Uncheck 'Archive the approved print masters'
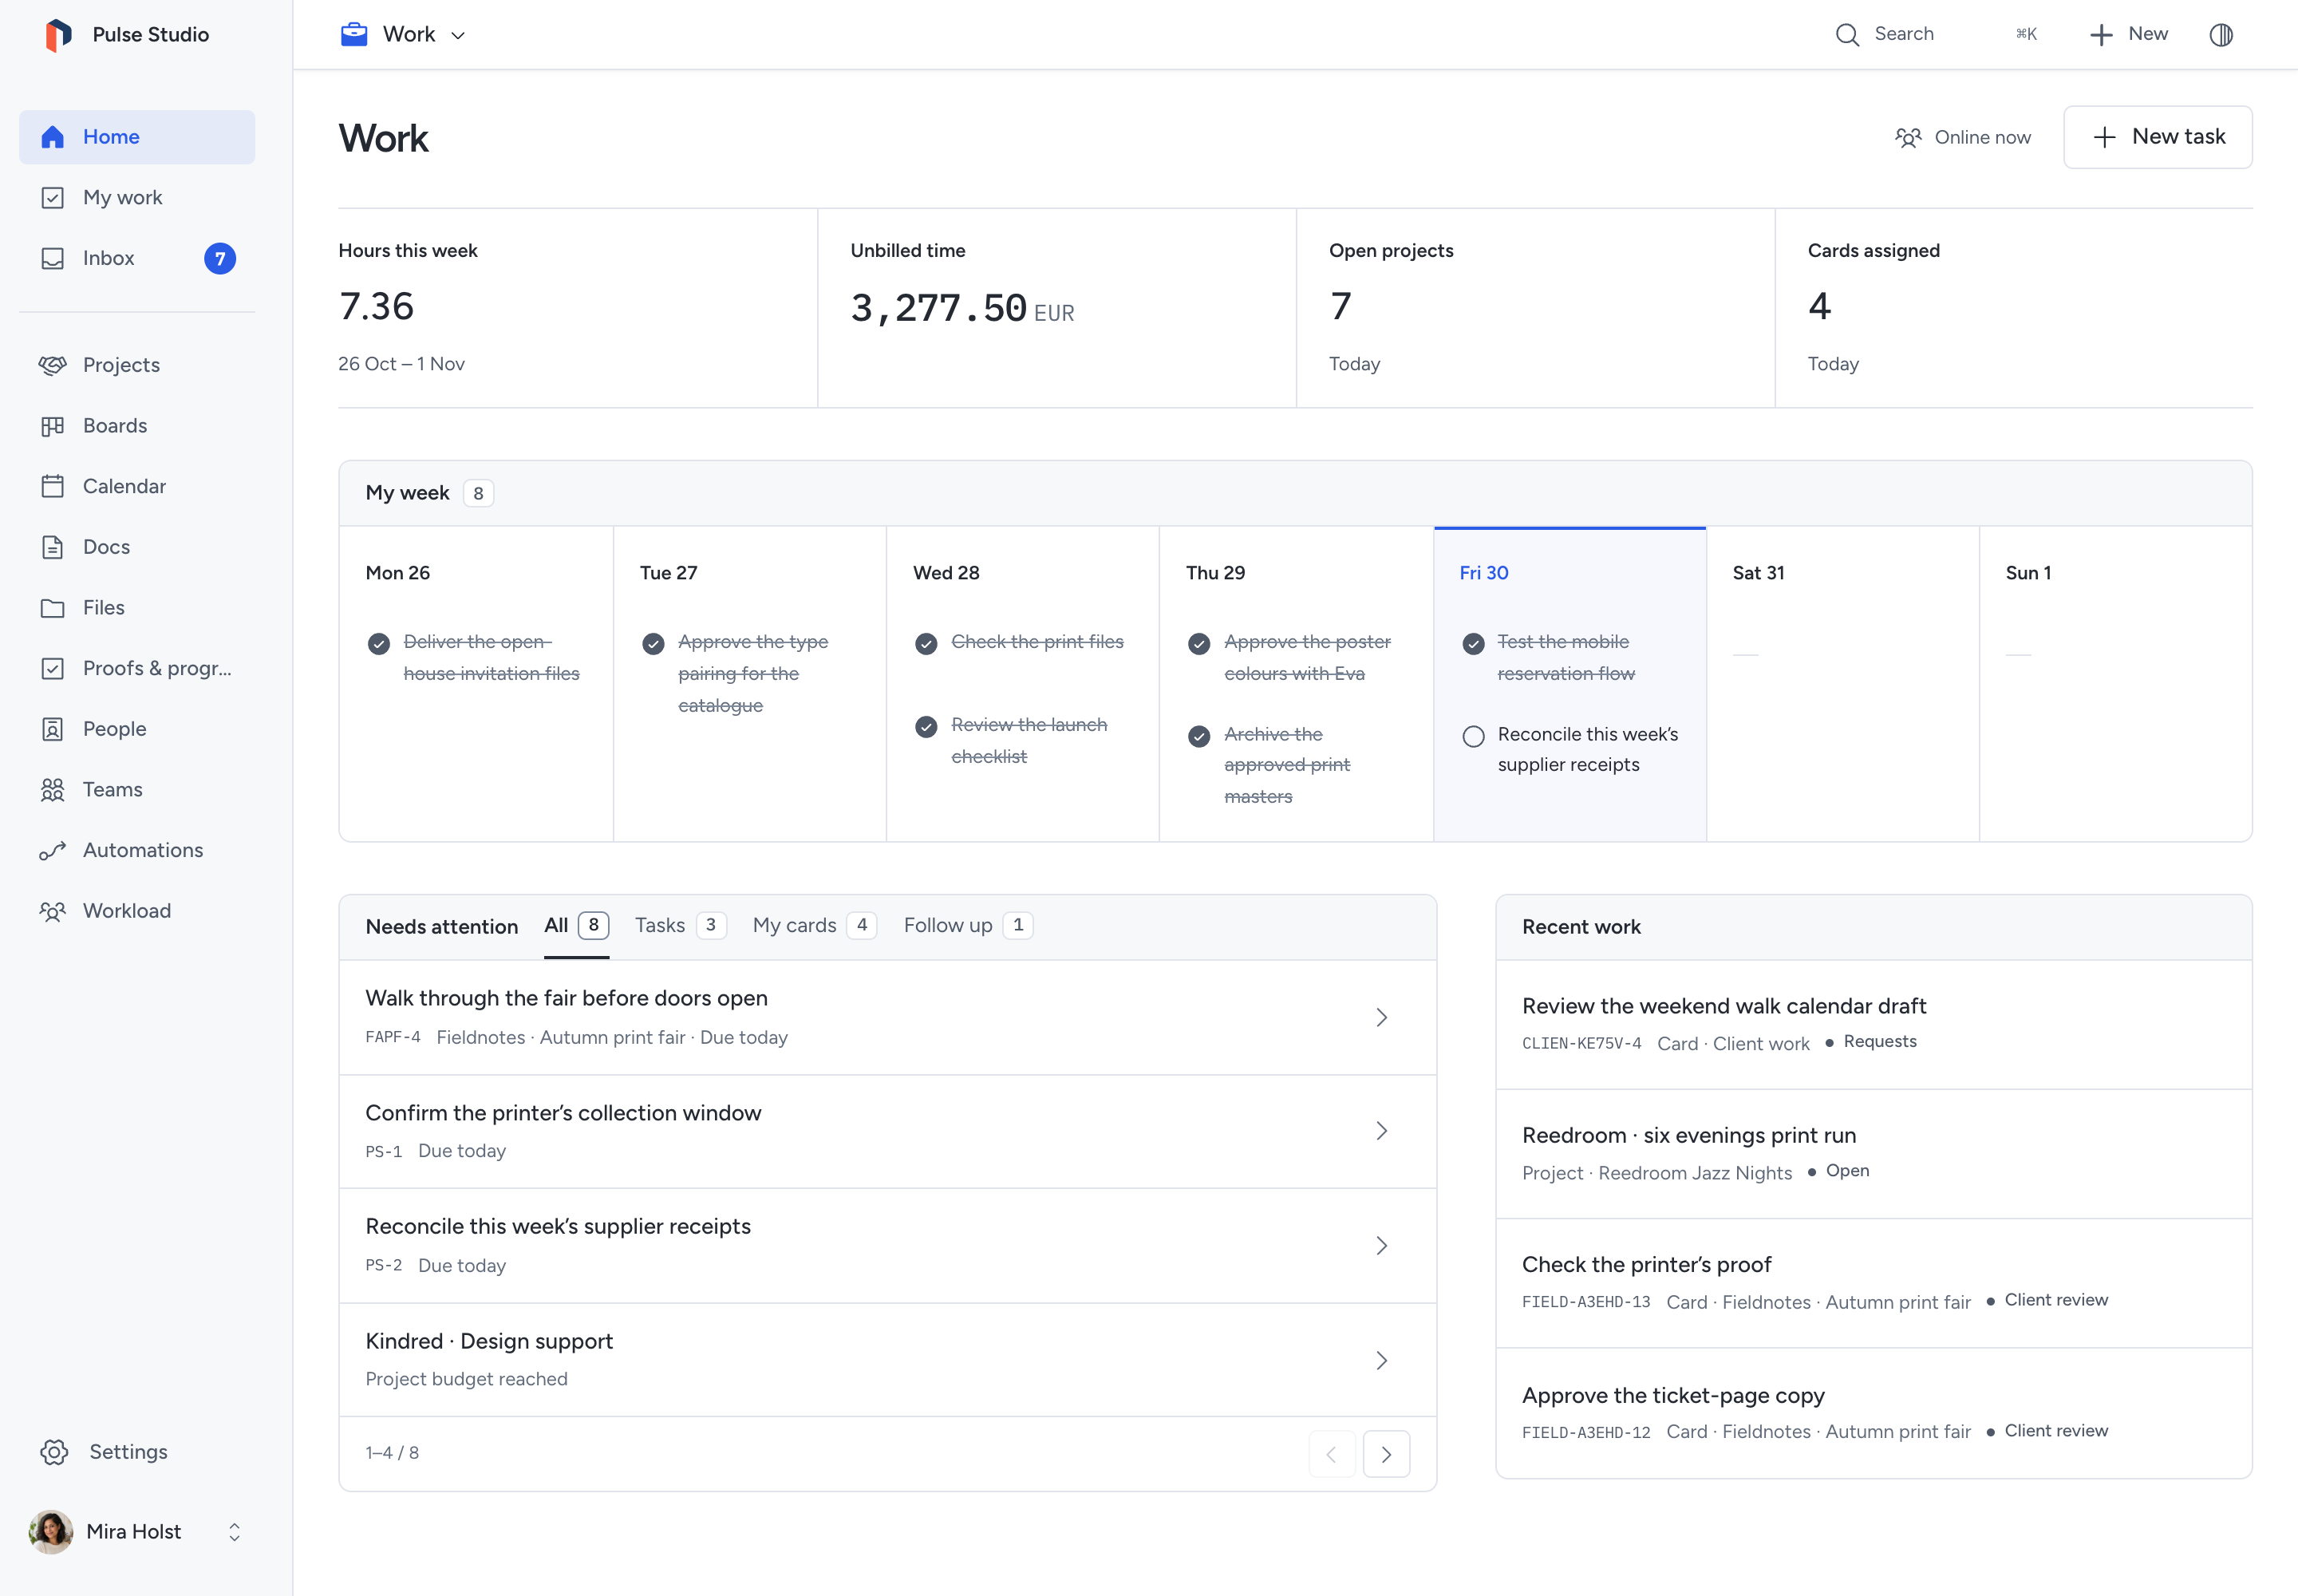 click(x=1199, y=737)
